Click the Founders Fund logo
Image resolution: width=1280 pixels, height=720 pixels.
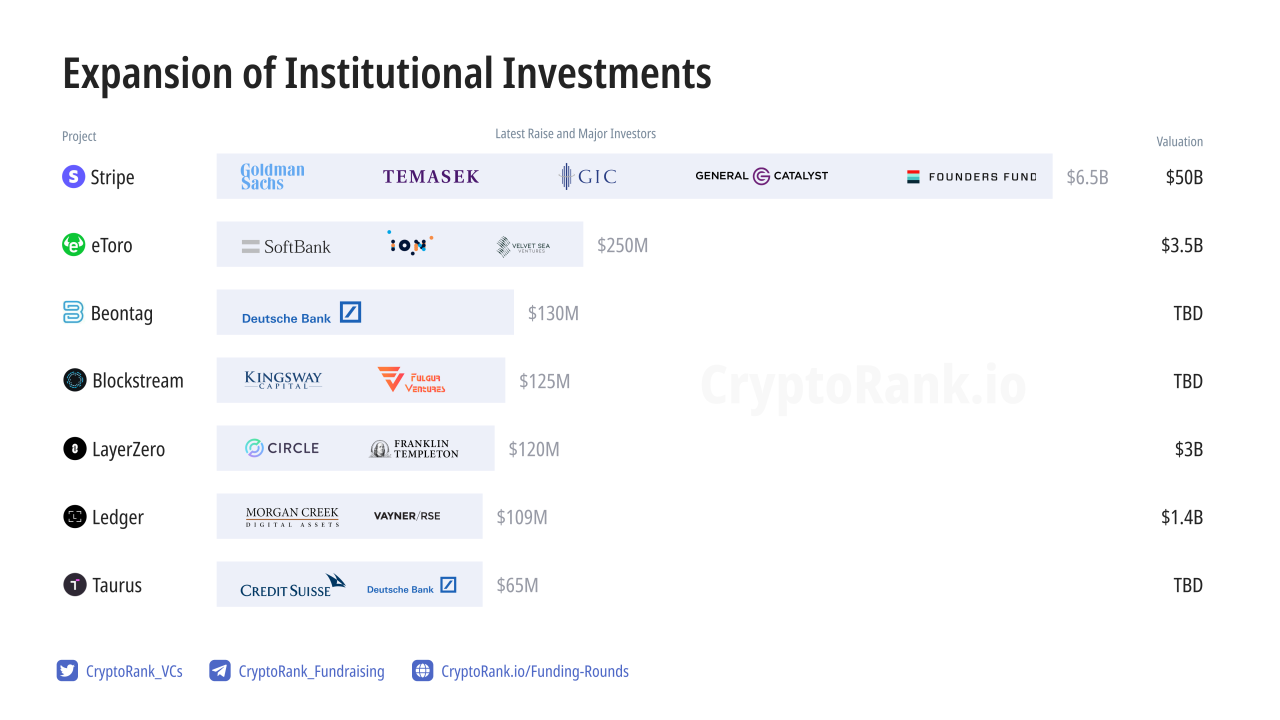tap(972, 177)
